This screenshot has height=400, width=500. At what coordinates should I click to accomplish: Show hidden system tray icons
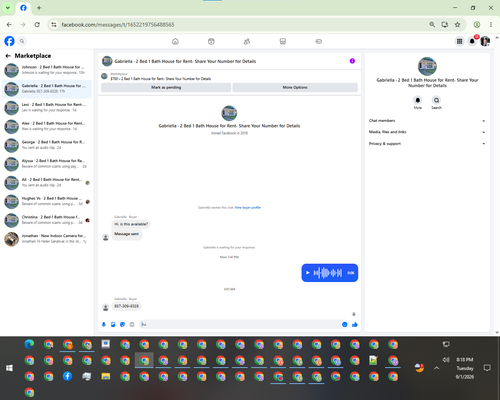coord(437,368)
